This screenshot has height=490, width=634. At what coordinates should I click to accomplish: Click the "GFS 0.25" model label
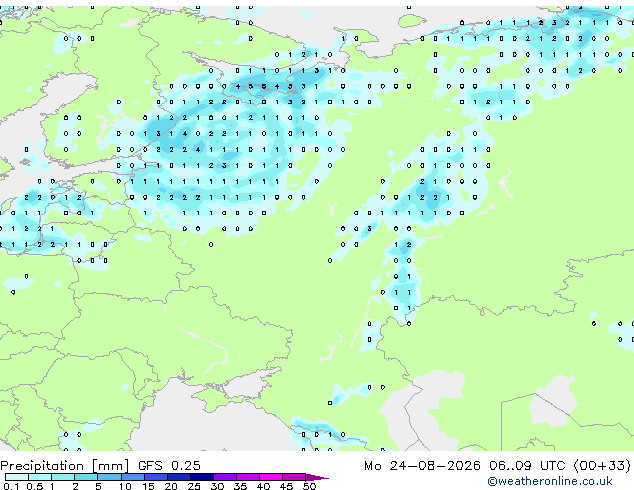[x=169, y=466]
